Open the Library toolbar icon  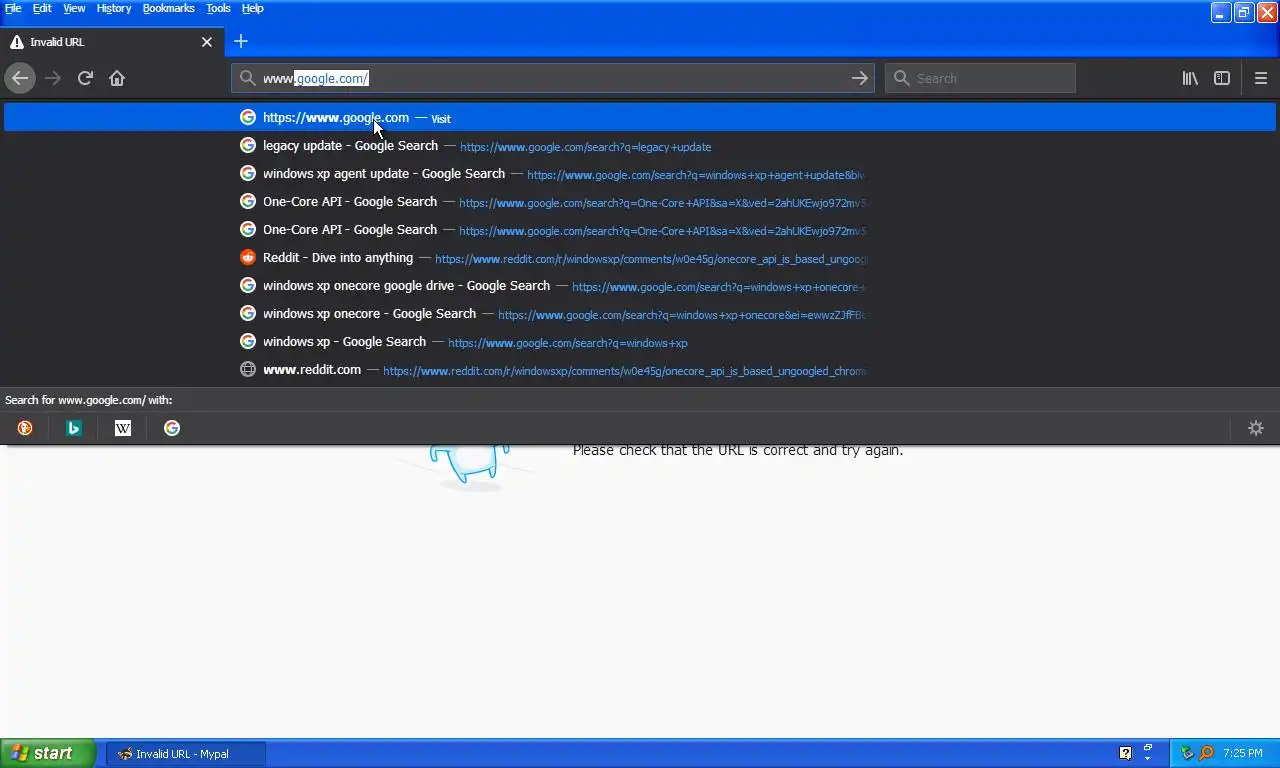(x=1190, y=78)
